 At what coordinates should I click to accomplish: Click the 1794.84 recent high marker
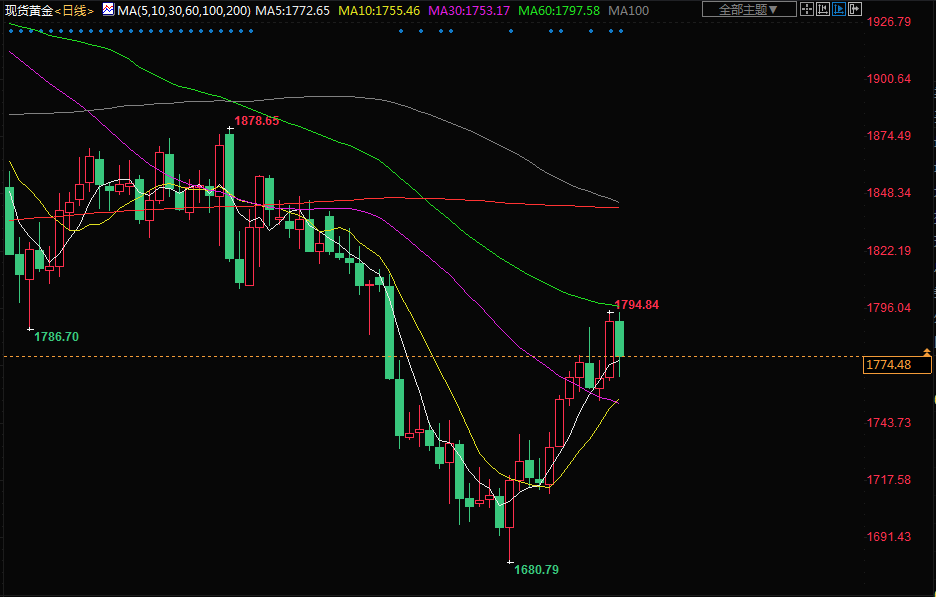pyautogui.click(x=637, y=304)
